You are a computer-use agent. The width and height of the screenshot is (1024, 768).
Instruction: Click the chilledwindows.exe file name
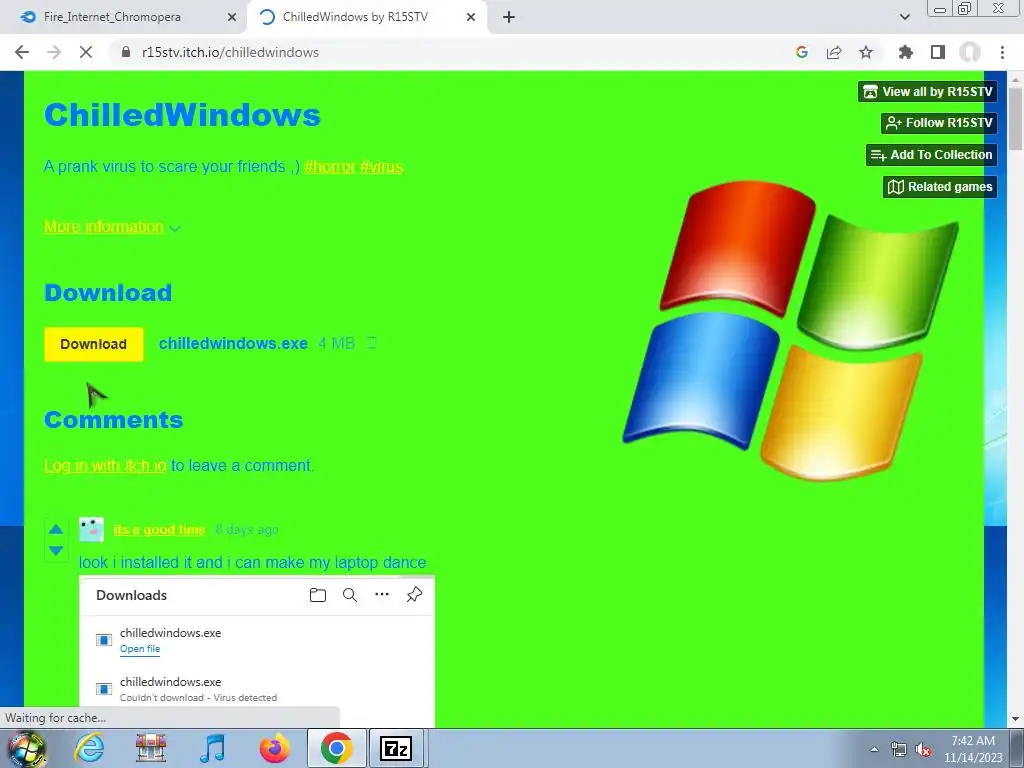click(x=233, y=344)
